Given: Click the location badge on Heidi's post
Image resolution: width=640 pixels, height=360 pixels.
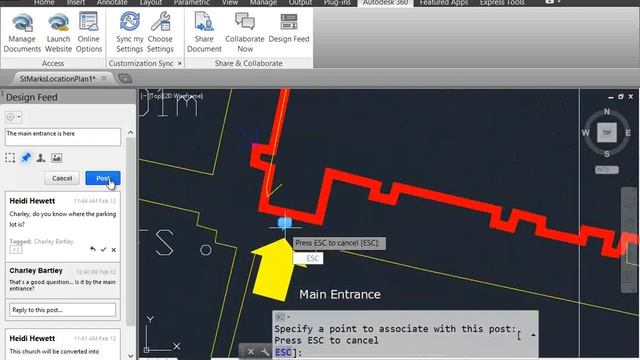Looking at the screenshot, I should 16,250.
